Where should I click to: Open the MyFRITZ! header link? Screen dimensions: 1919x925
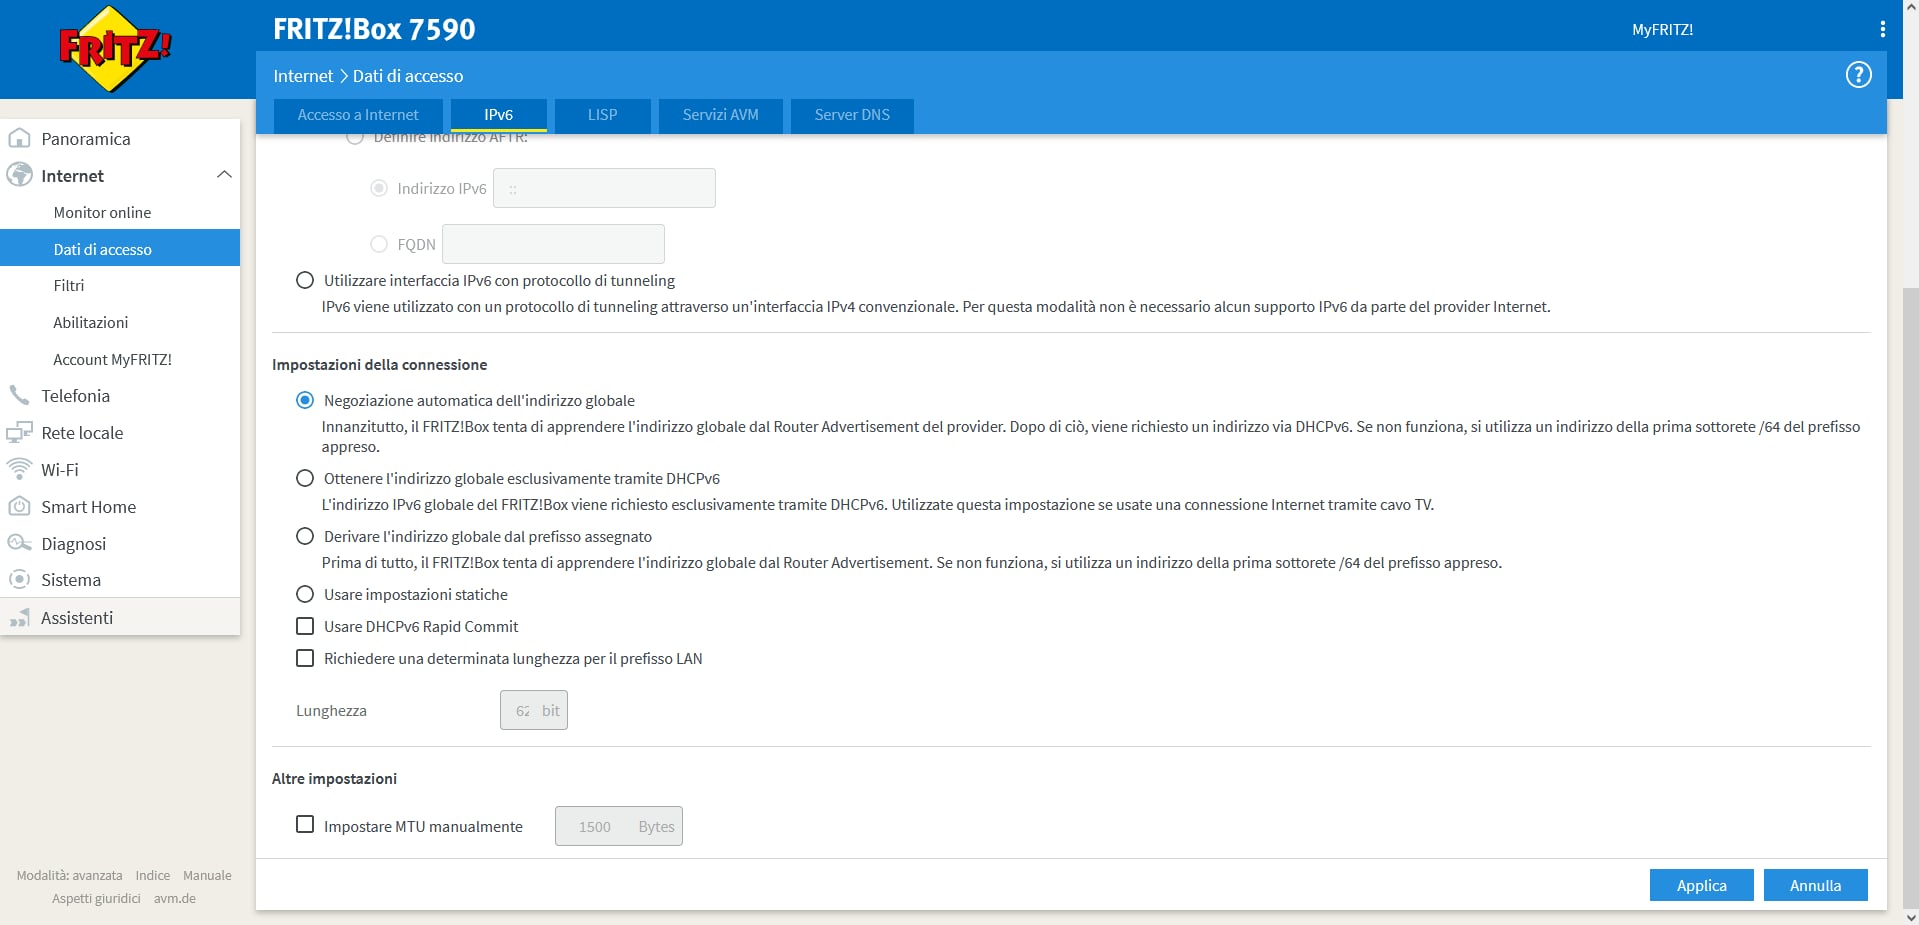(1662, 30)
